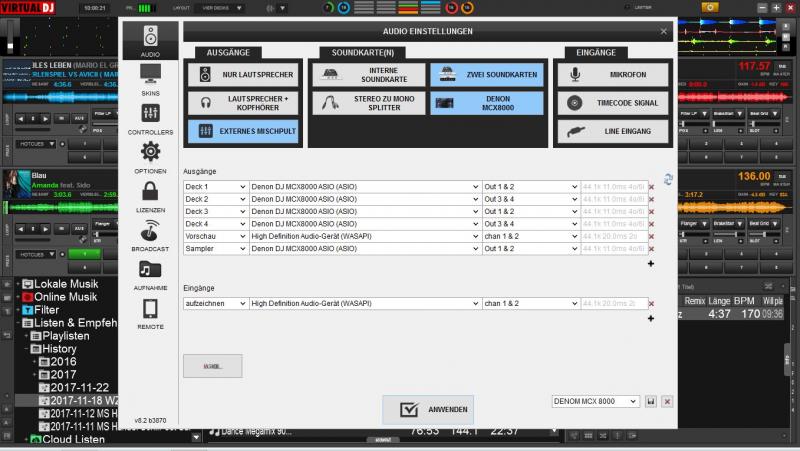Open Playlisten in the folder tree
This screenshot has height=451, width=800.
coord(66,336)
